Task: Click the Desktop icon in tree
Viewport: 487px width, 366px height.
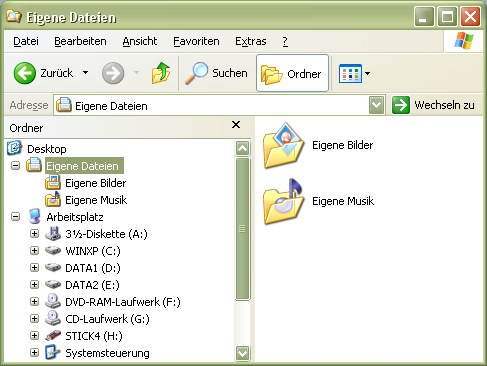Action: pos(15,148)
